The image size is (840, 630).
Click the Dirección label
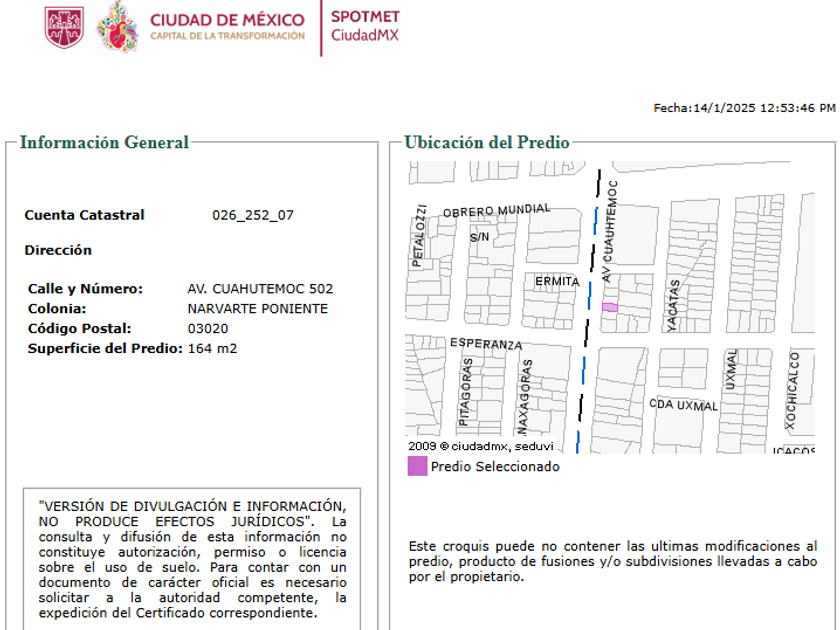pyautogui.click(x=58, y=250)
